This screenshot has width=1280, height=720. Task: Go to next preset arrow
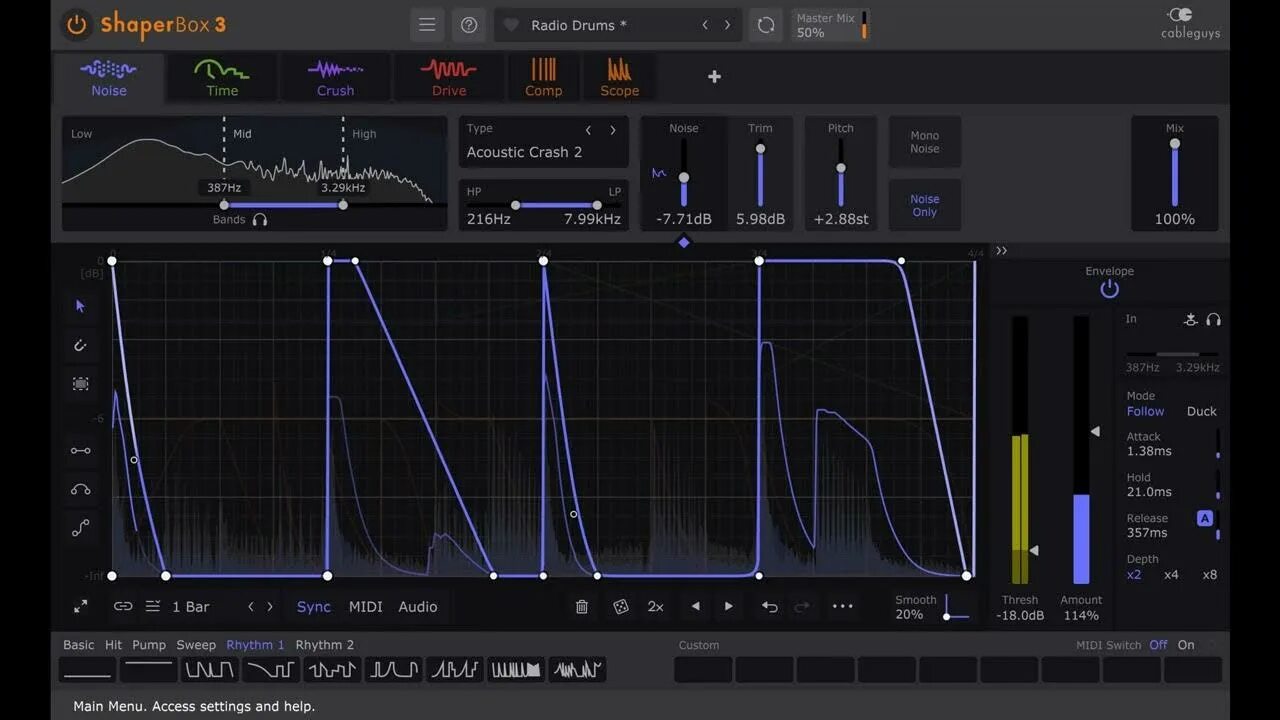pos(728,25)
